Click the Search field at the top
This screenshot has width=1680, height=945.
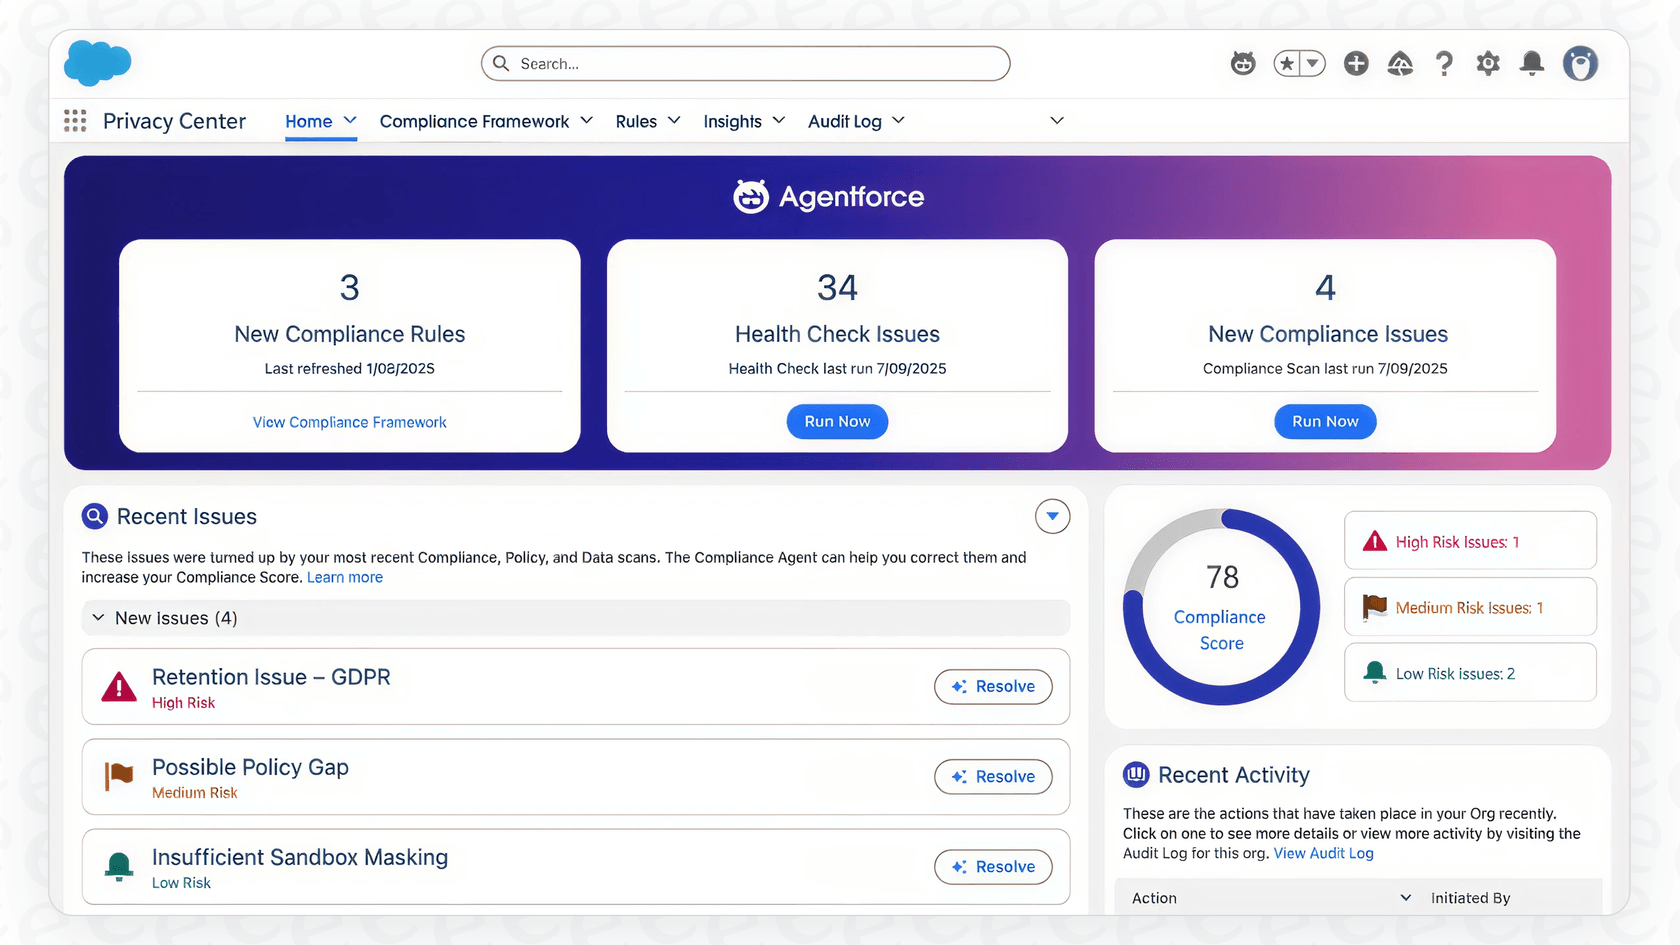point(744,63)
